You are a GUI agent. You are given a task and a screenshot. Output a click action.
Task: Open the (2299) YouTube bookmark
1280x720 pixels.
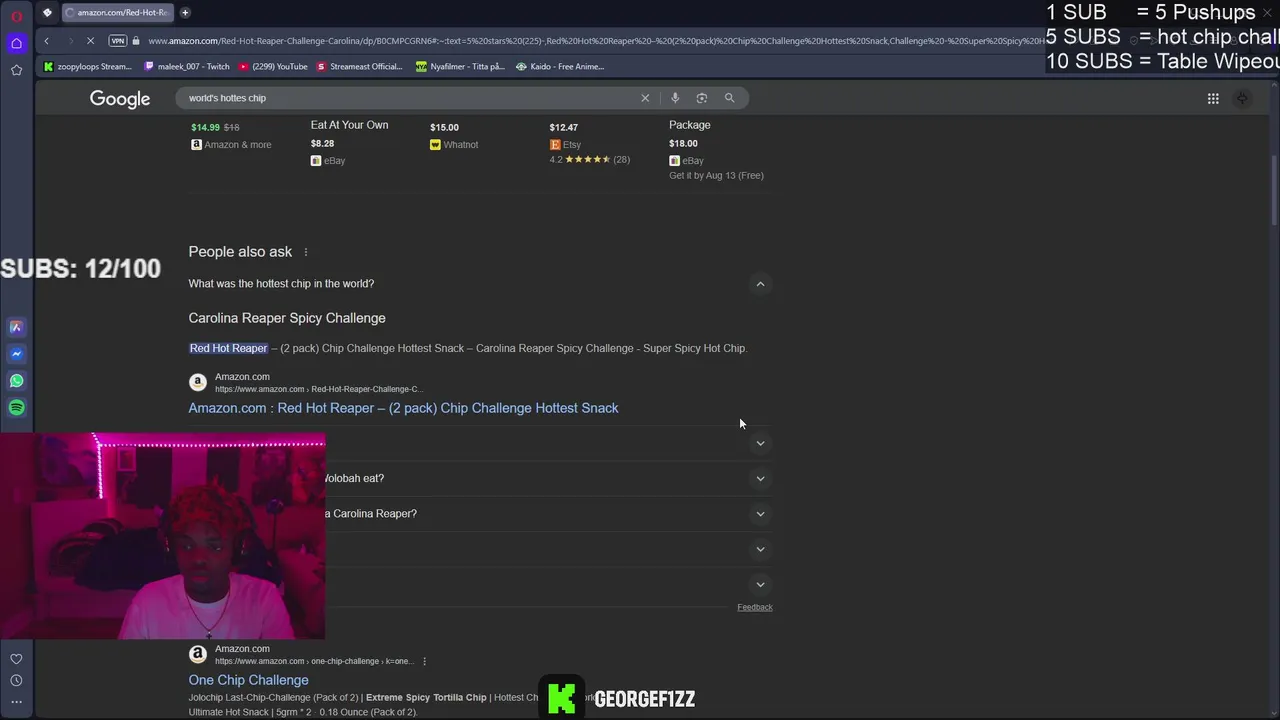pos(273,67)
